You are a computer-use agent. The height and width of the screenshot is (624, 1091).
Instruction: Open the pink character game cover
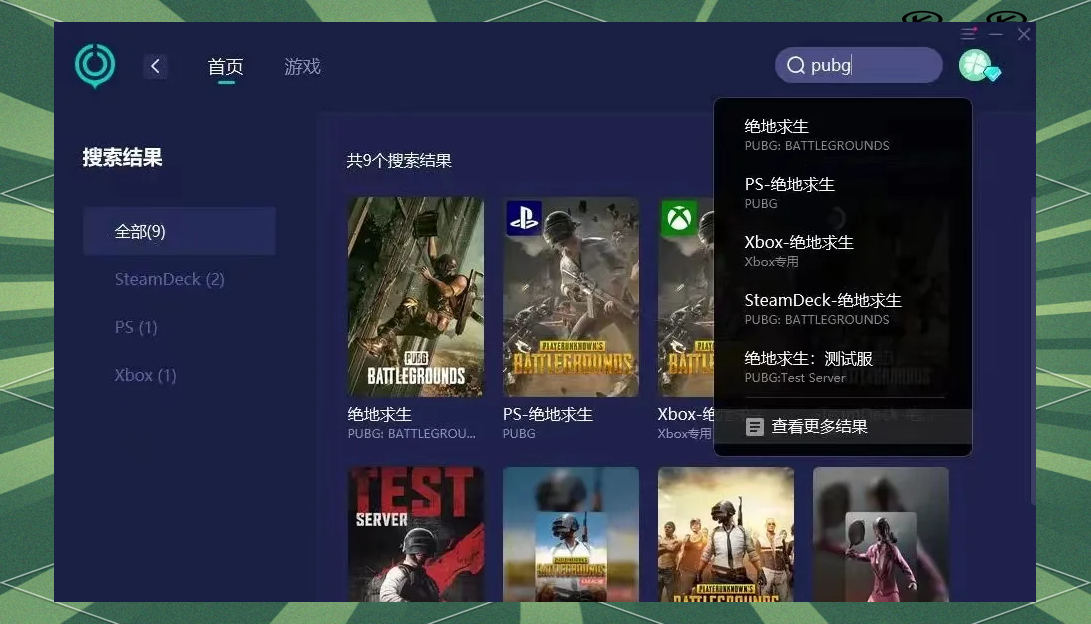(881, 534)
